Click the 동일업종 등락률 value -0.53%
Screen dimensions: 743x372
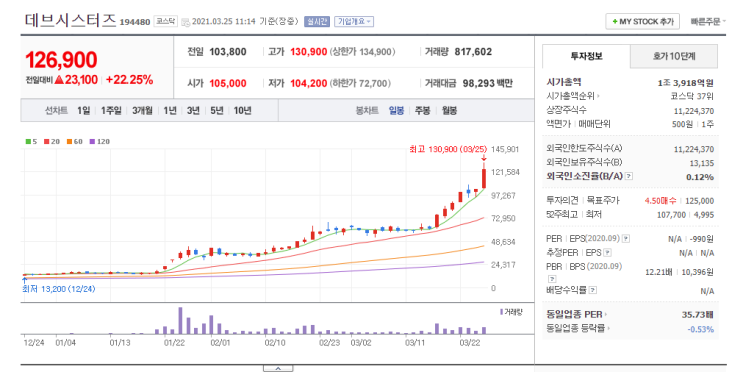700,329
